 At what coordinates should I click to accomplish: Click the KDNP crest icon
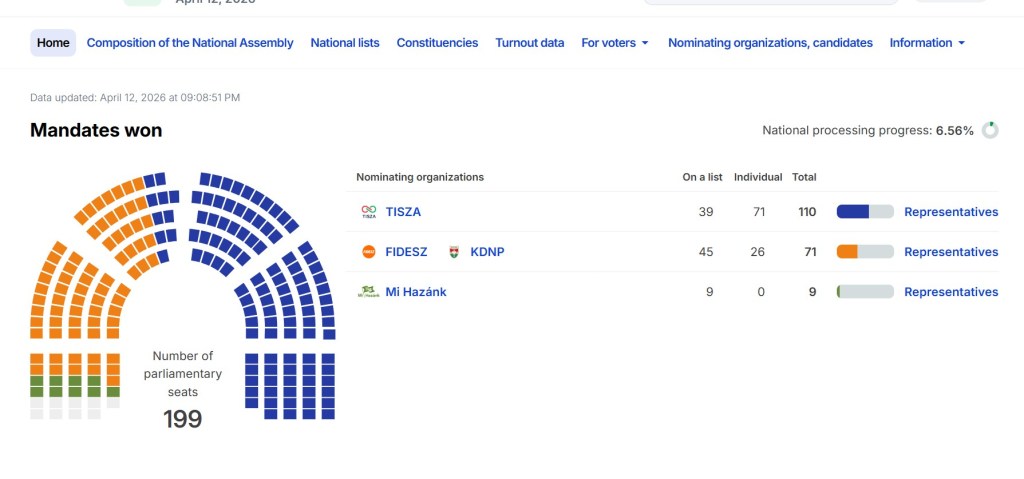(x=454, y=252)
